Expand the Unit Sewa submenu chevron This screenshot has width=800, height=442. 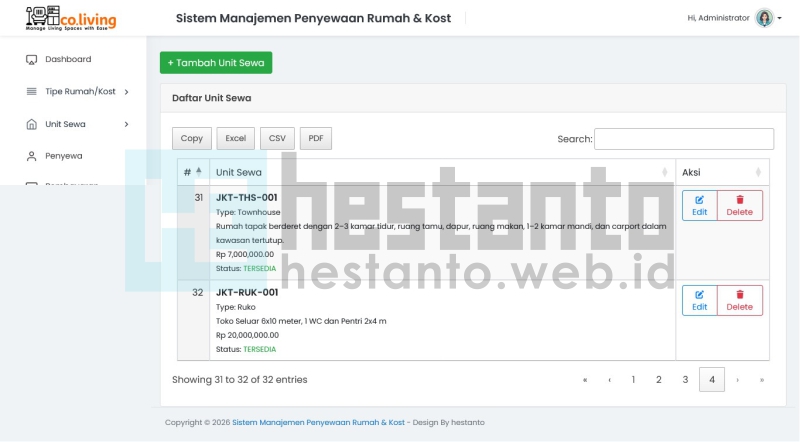(x=126, y=124)
